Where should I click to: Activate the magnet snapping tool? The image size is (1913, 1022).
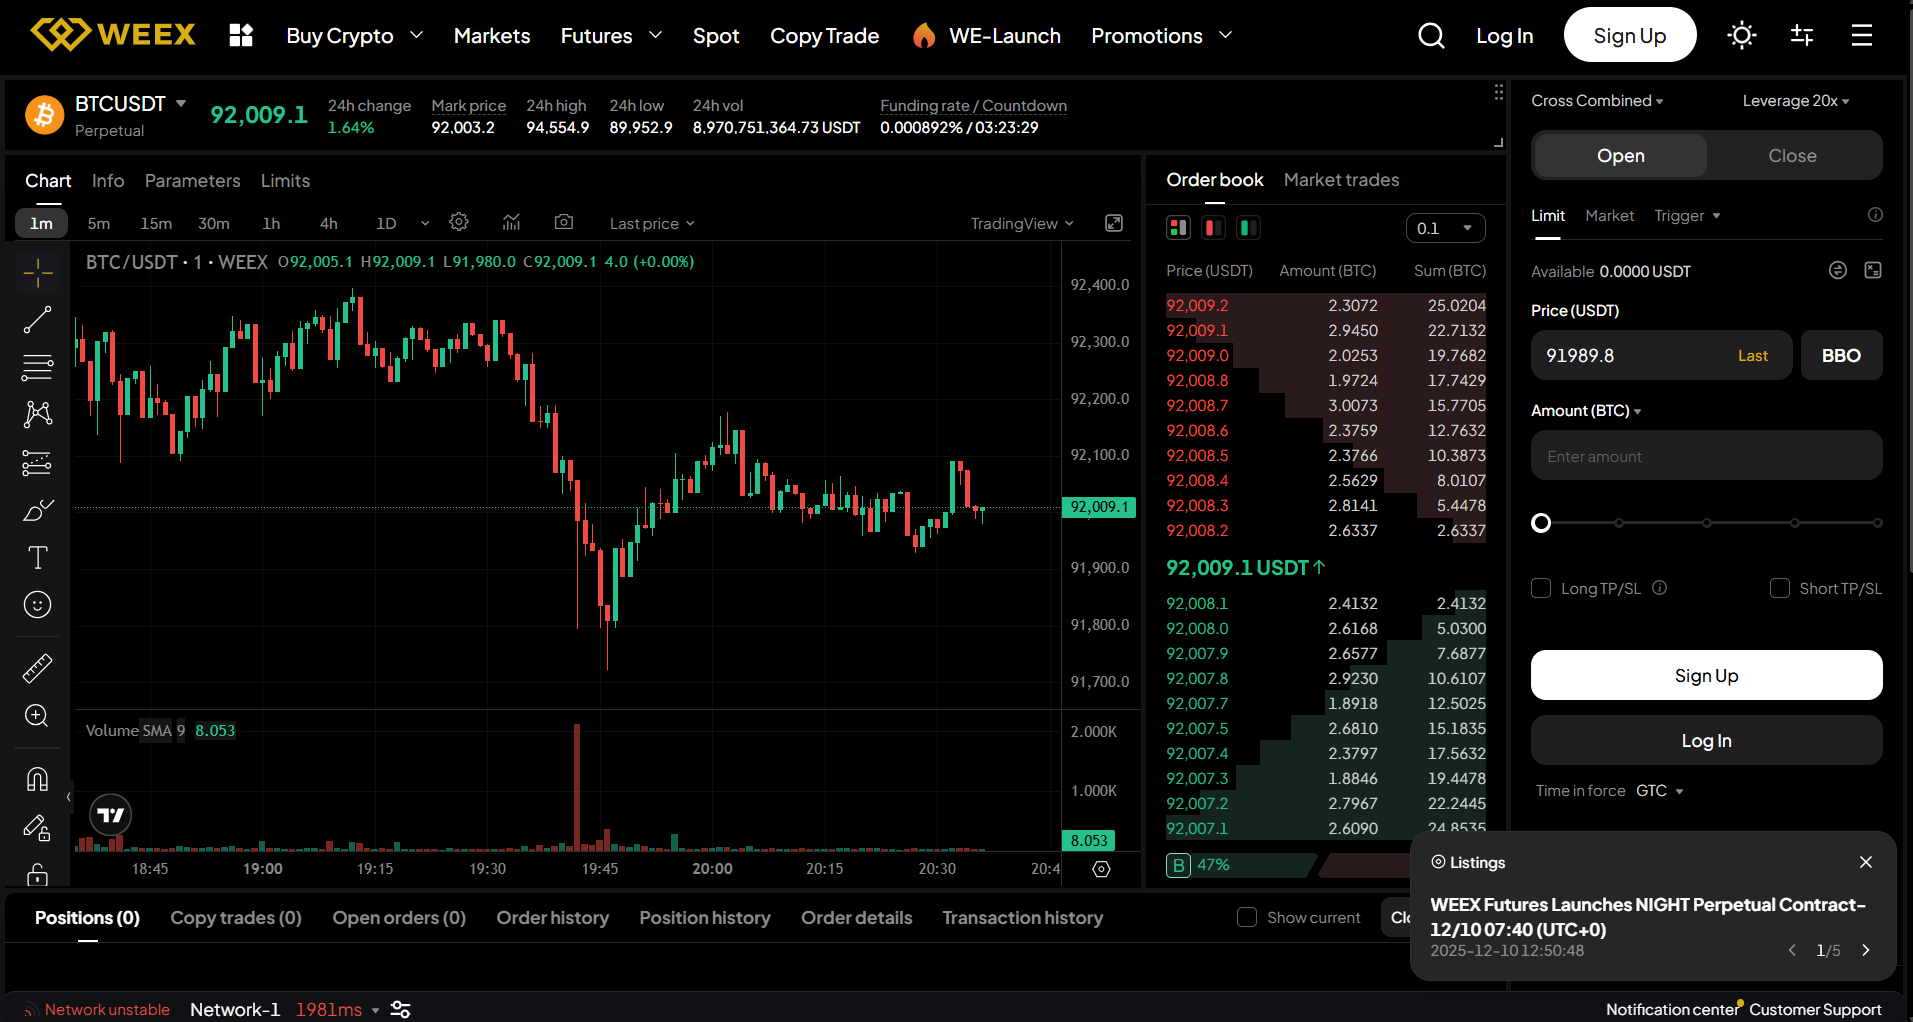[x=37, y=778]
